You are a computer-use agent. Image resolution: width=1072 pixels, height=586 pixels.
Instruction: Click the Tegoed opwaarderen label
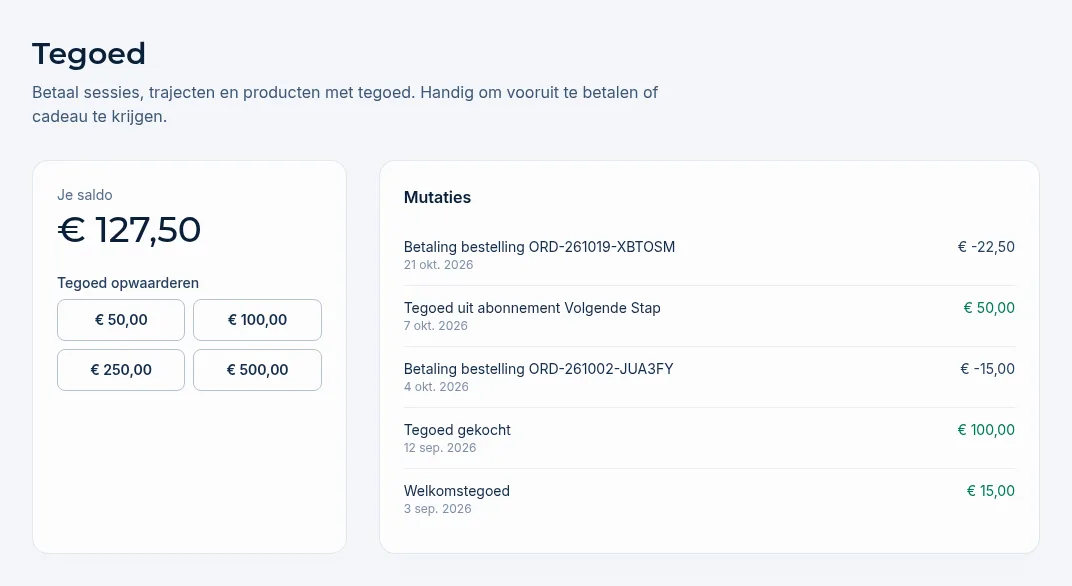[128, 283]
